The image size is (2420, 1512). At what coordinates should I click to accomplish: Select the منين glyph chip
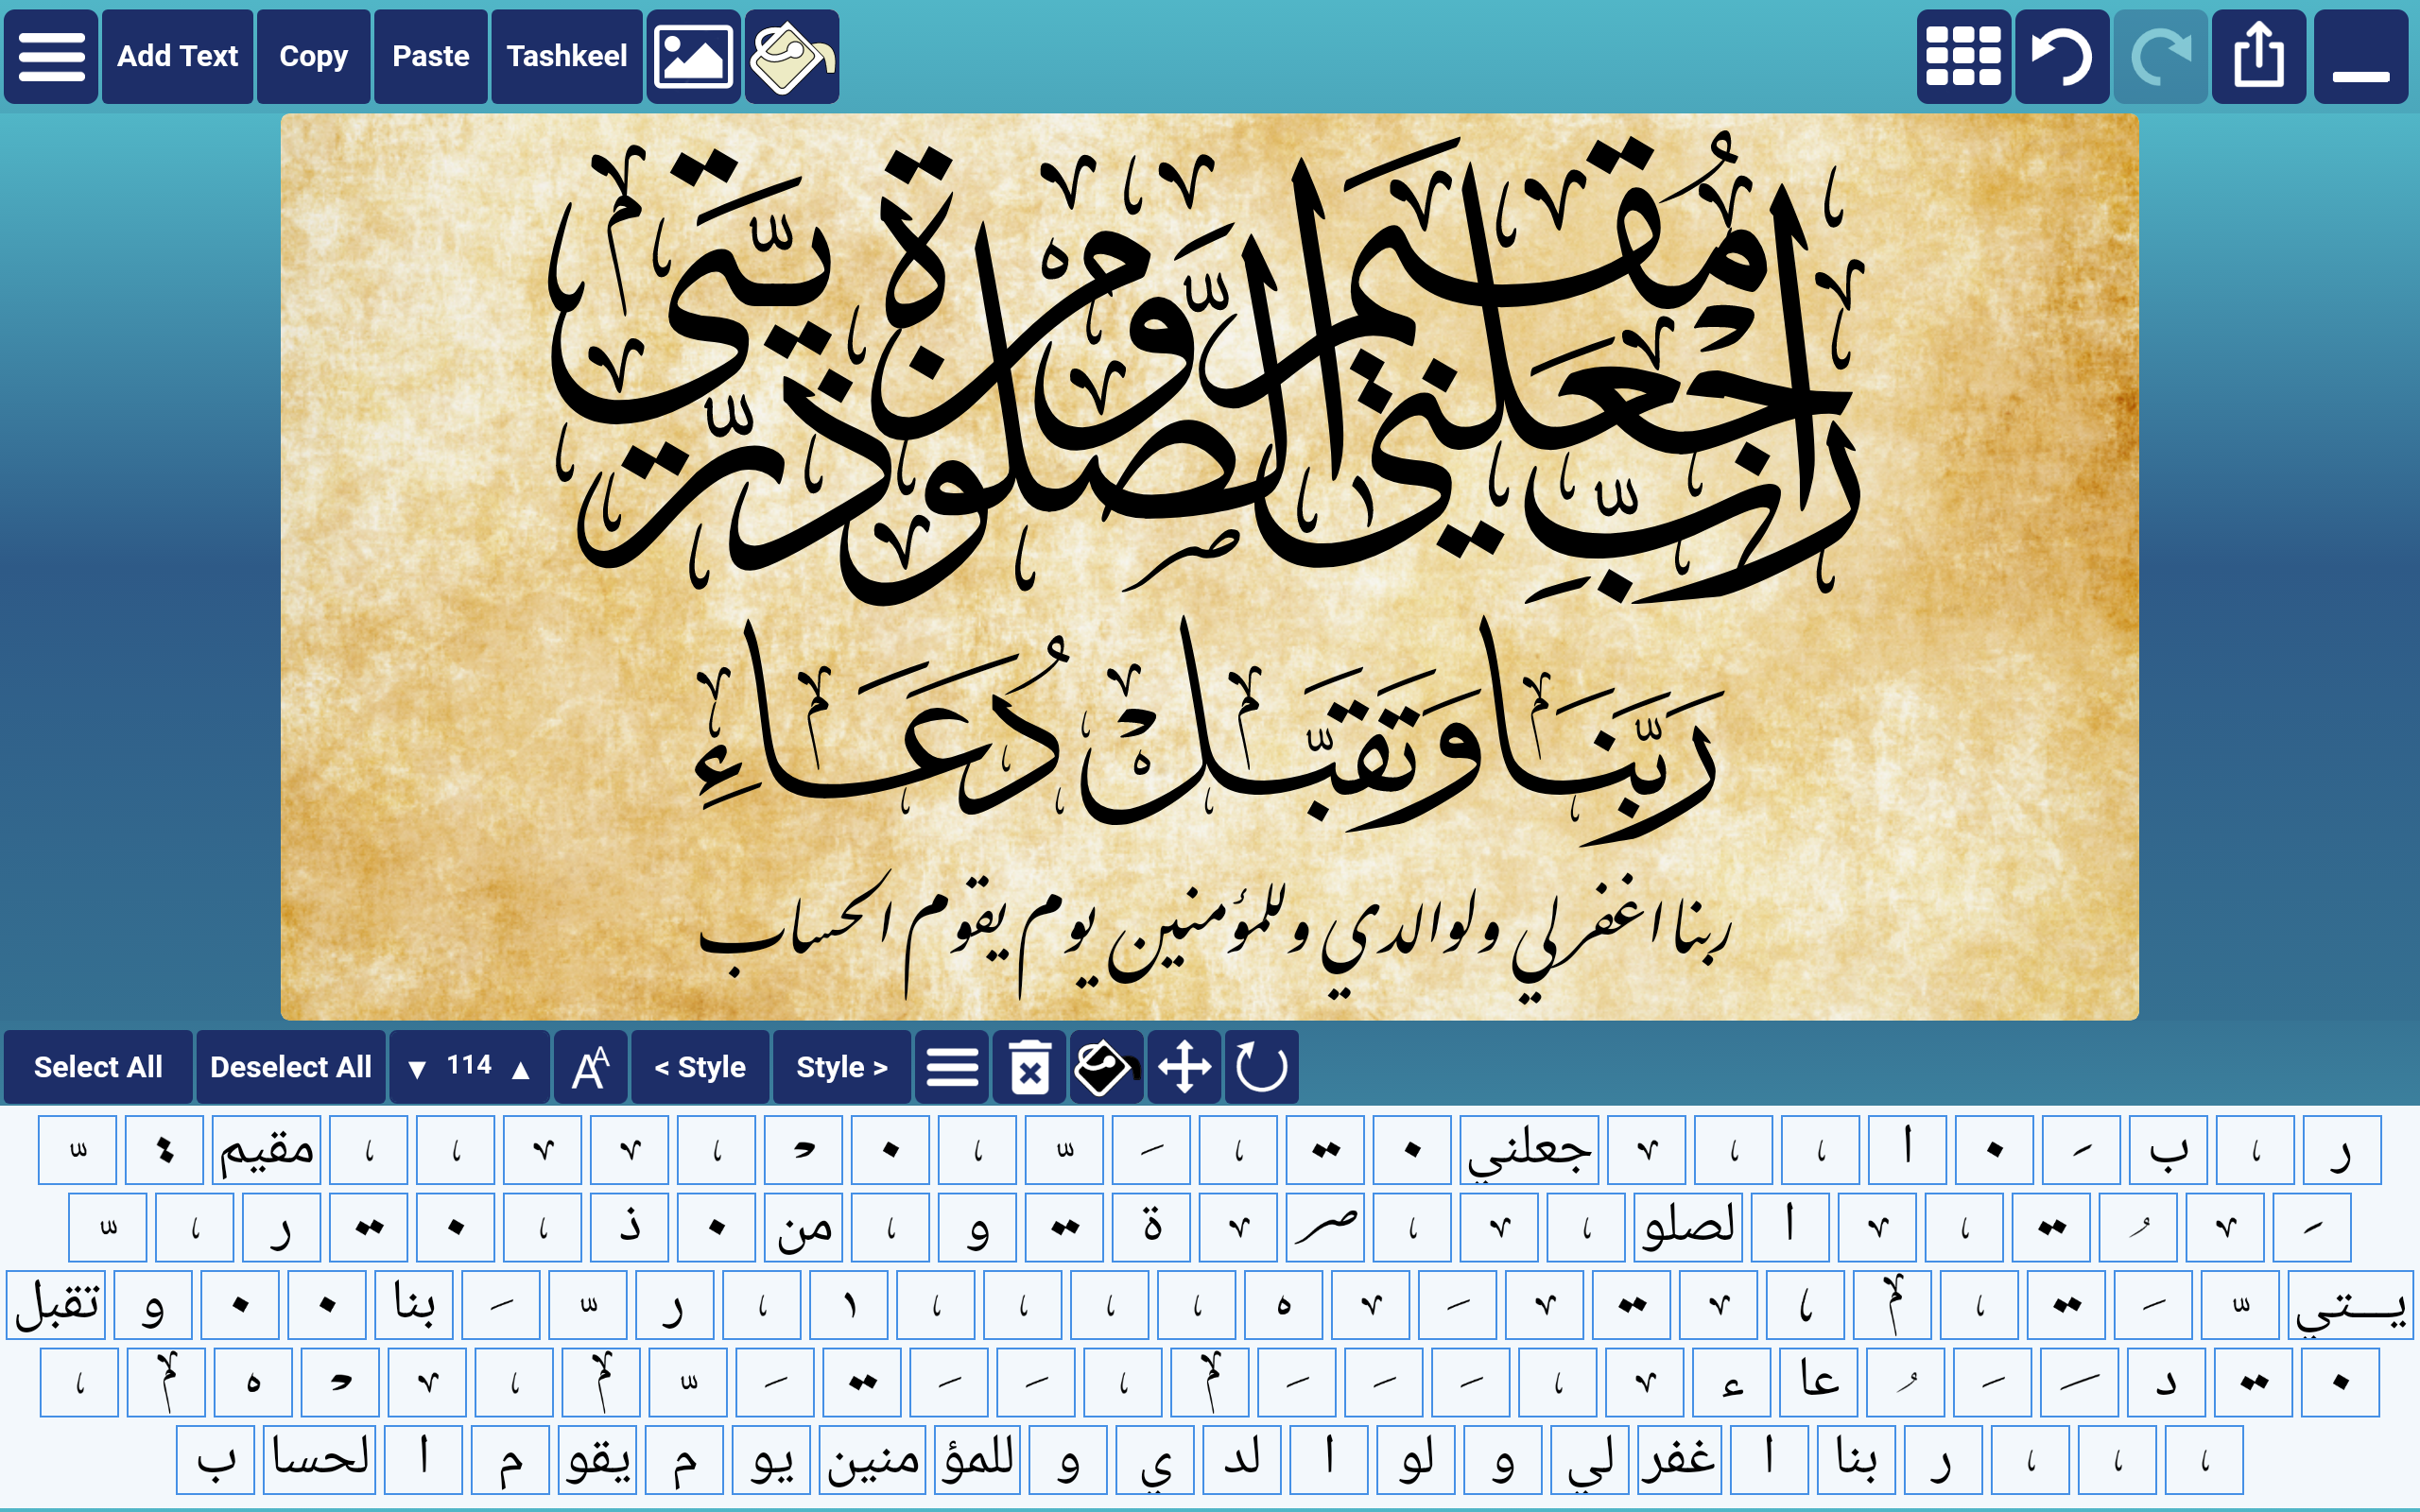[x=873, y=1460]
